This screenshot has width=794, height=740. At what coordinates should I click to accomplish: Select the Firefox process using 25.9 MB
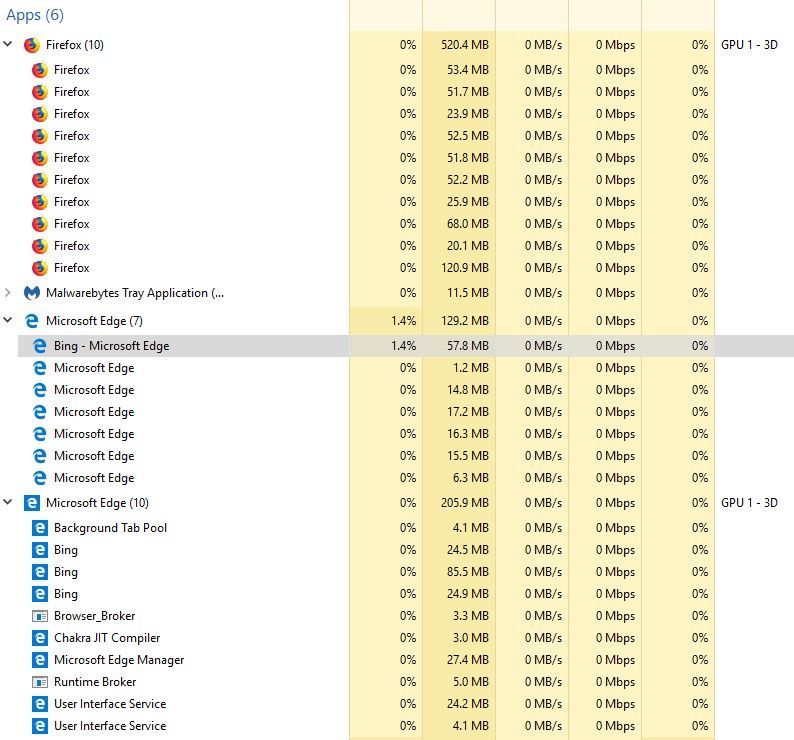[406, 202]
